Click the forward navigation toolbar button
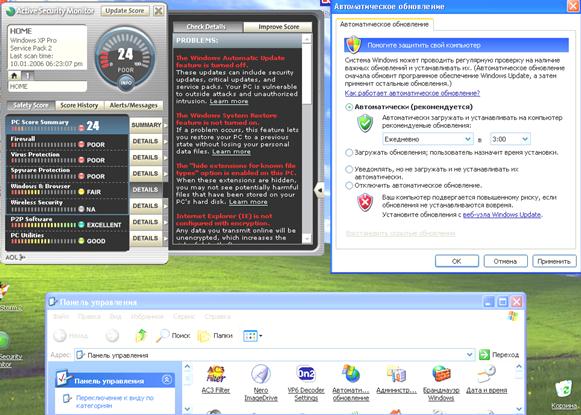Image resolution: width=581 pixels, height=415 pixels. 112,336
